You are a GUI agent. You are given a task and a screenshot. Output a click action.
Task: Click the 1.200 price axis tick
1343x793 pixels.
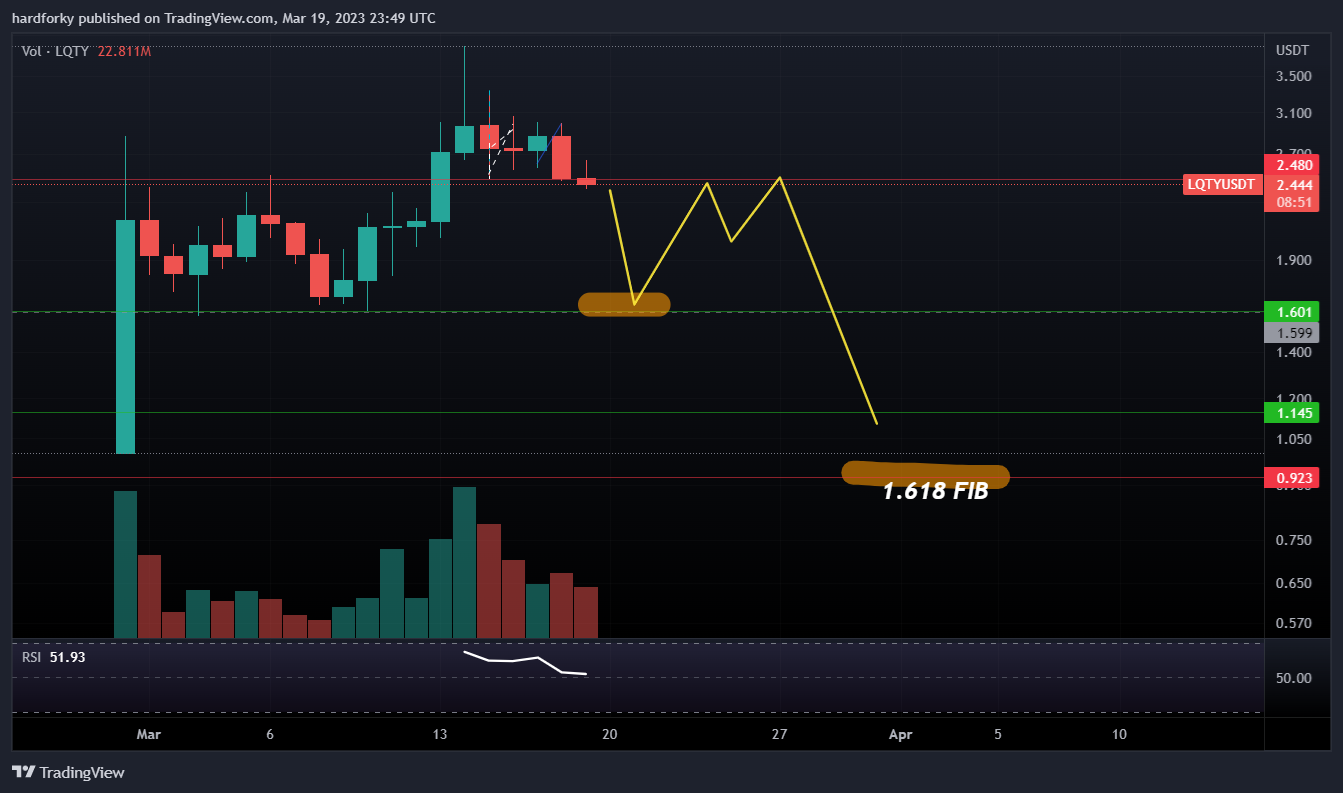tap(1293, 398)
